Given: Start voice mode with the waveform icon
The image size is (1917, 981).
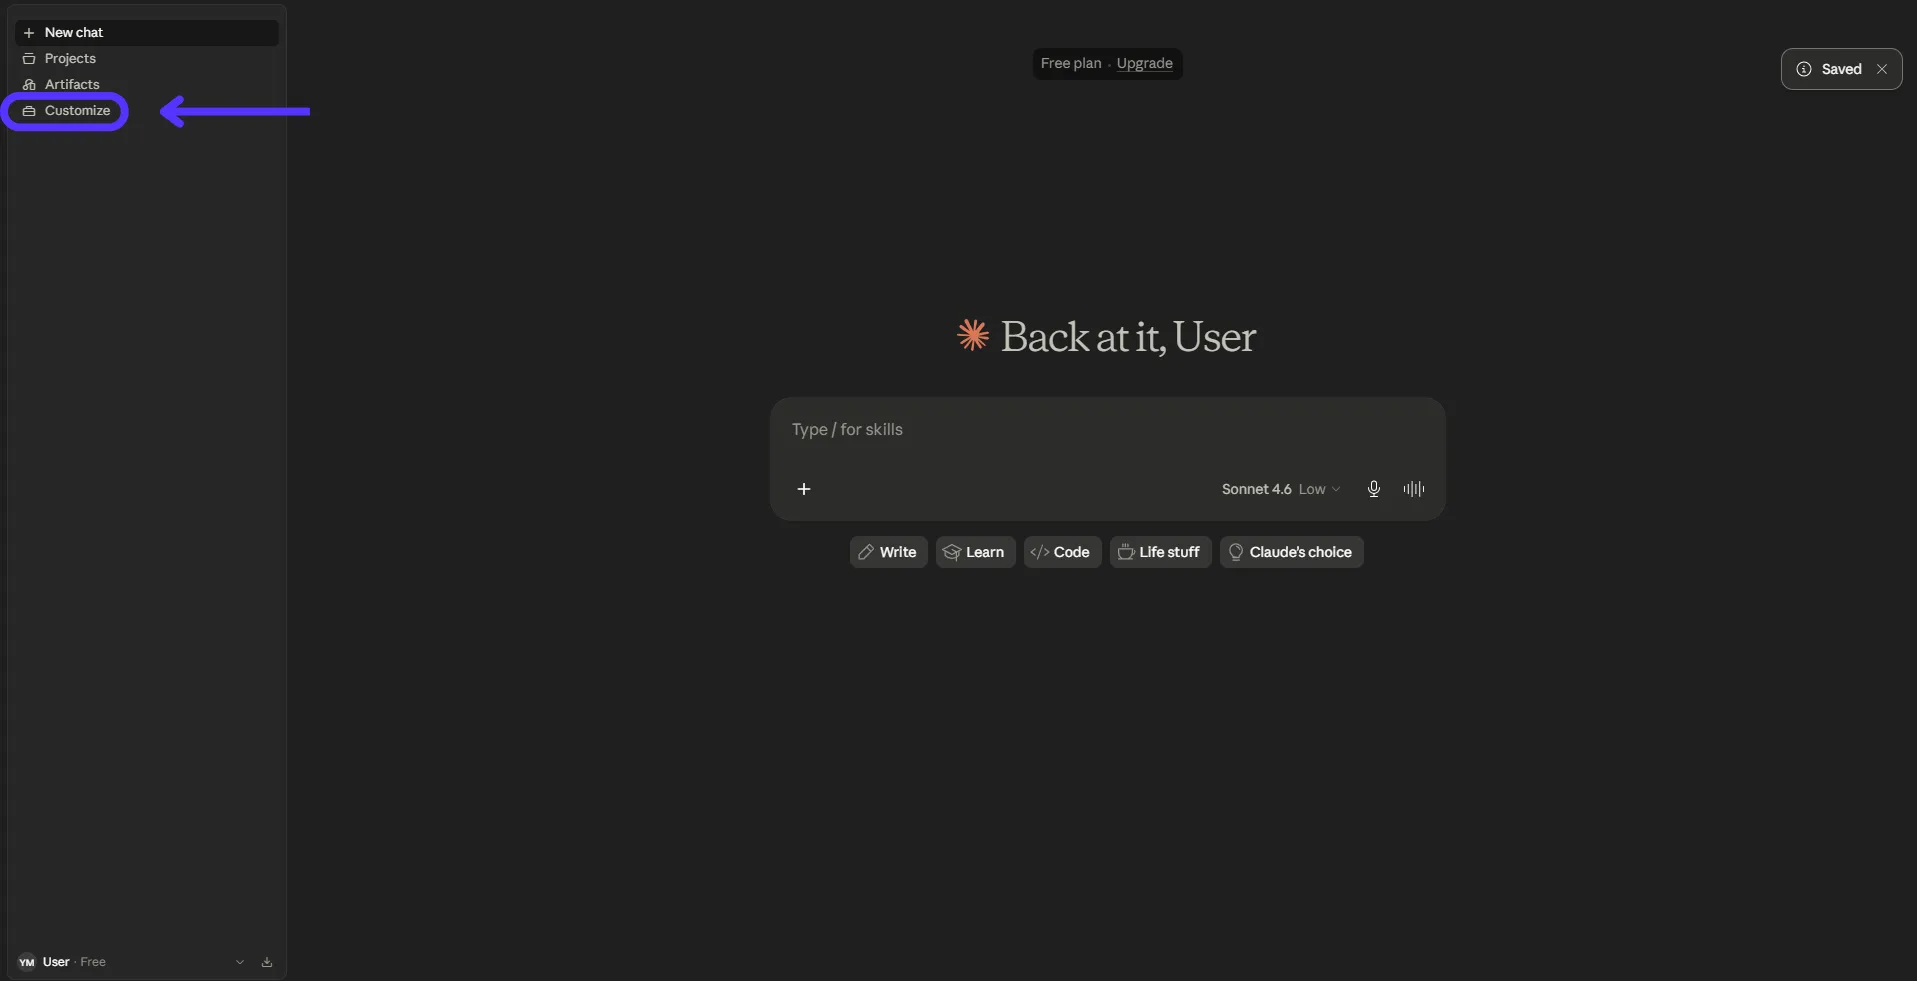Looking at the screenshot, I should tap(1414, 489).
